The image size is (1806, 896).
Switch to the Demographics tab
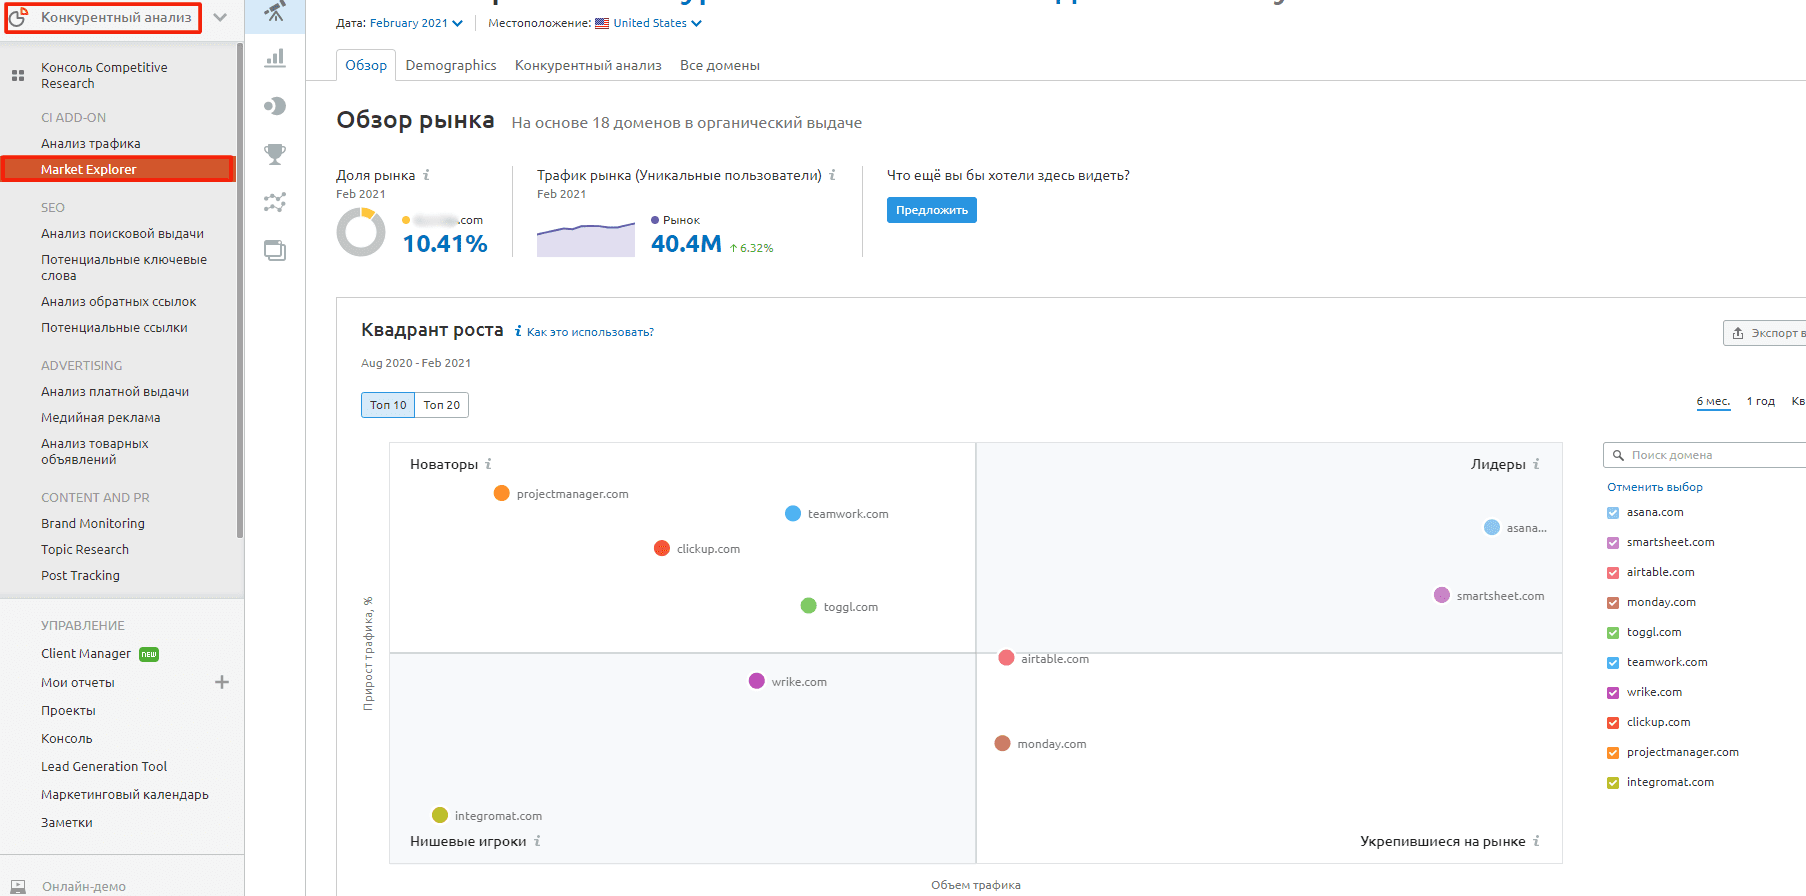click(451, 65)
